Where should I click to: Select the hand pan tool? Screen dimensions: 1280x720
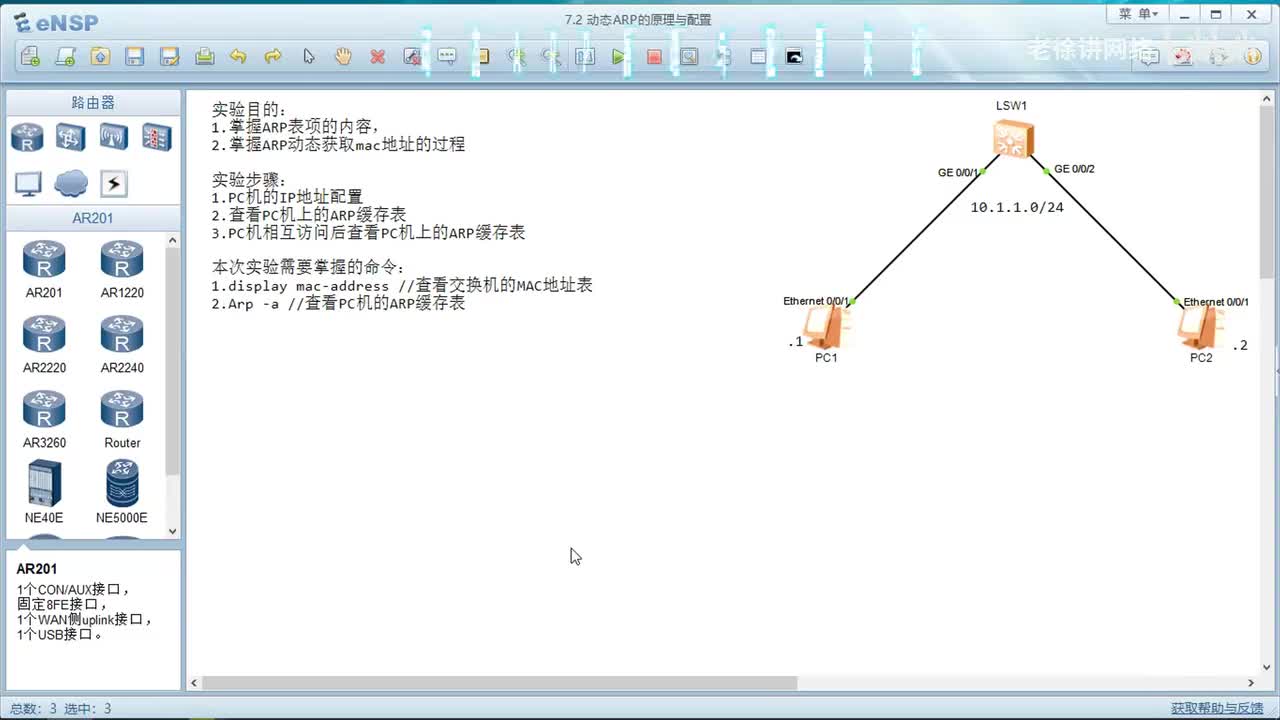click(x=343, y=57)
